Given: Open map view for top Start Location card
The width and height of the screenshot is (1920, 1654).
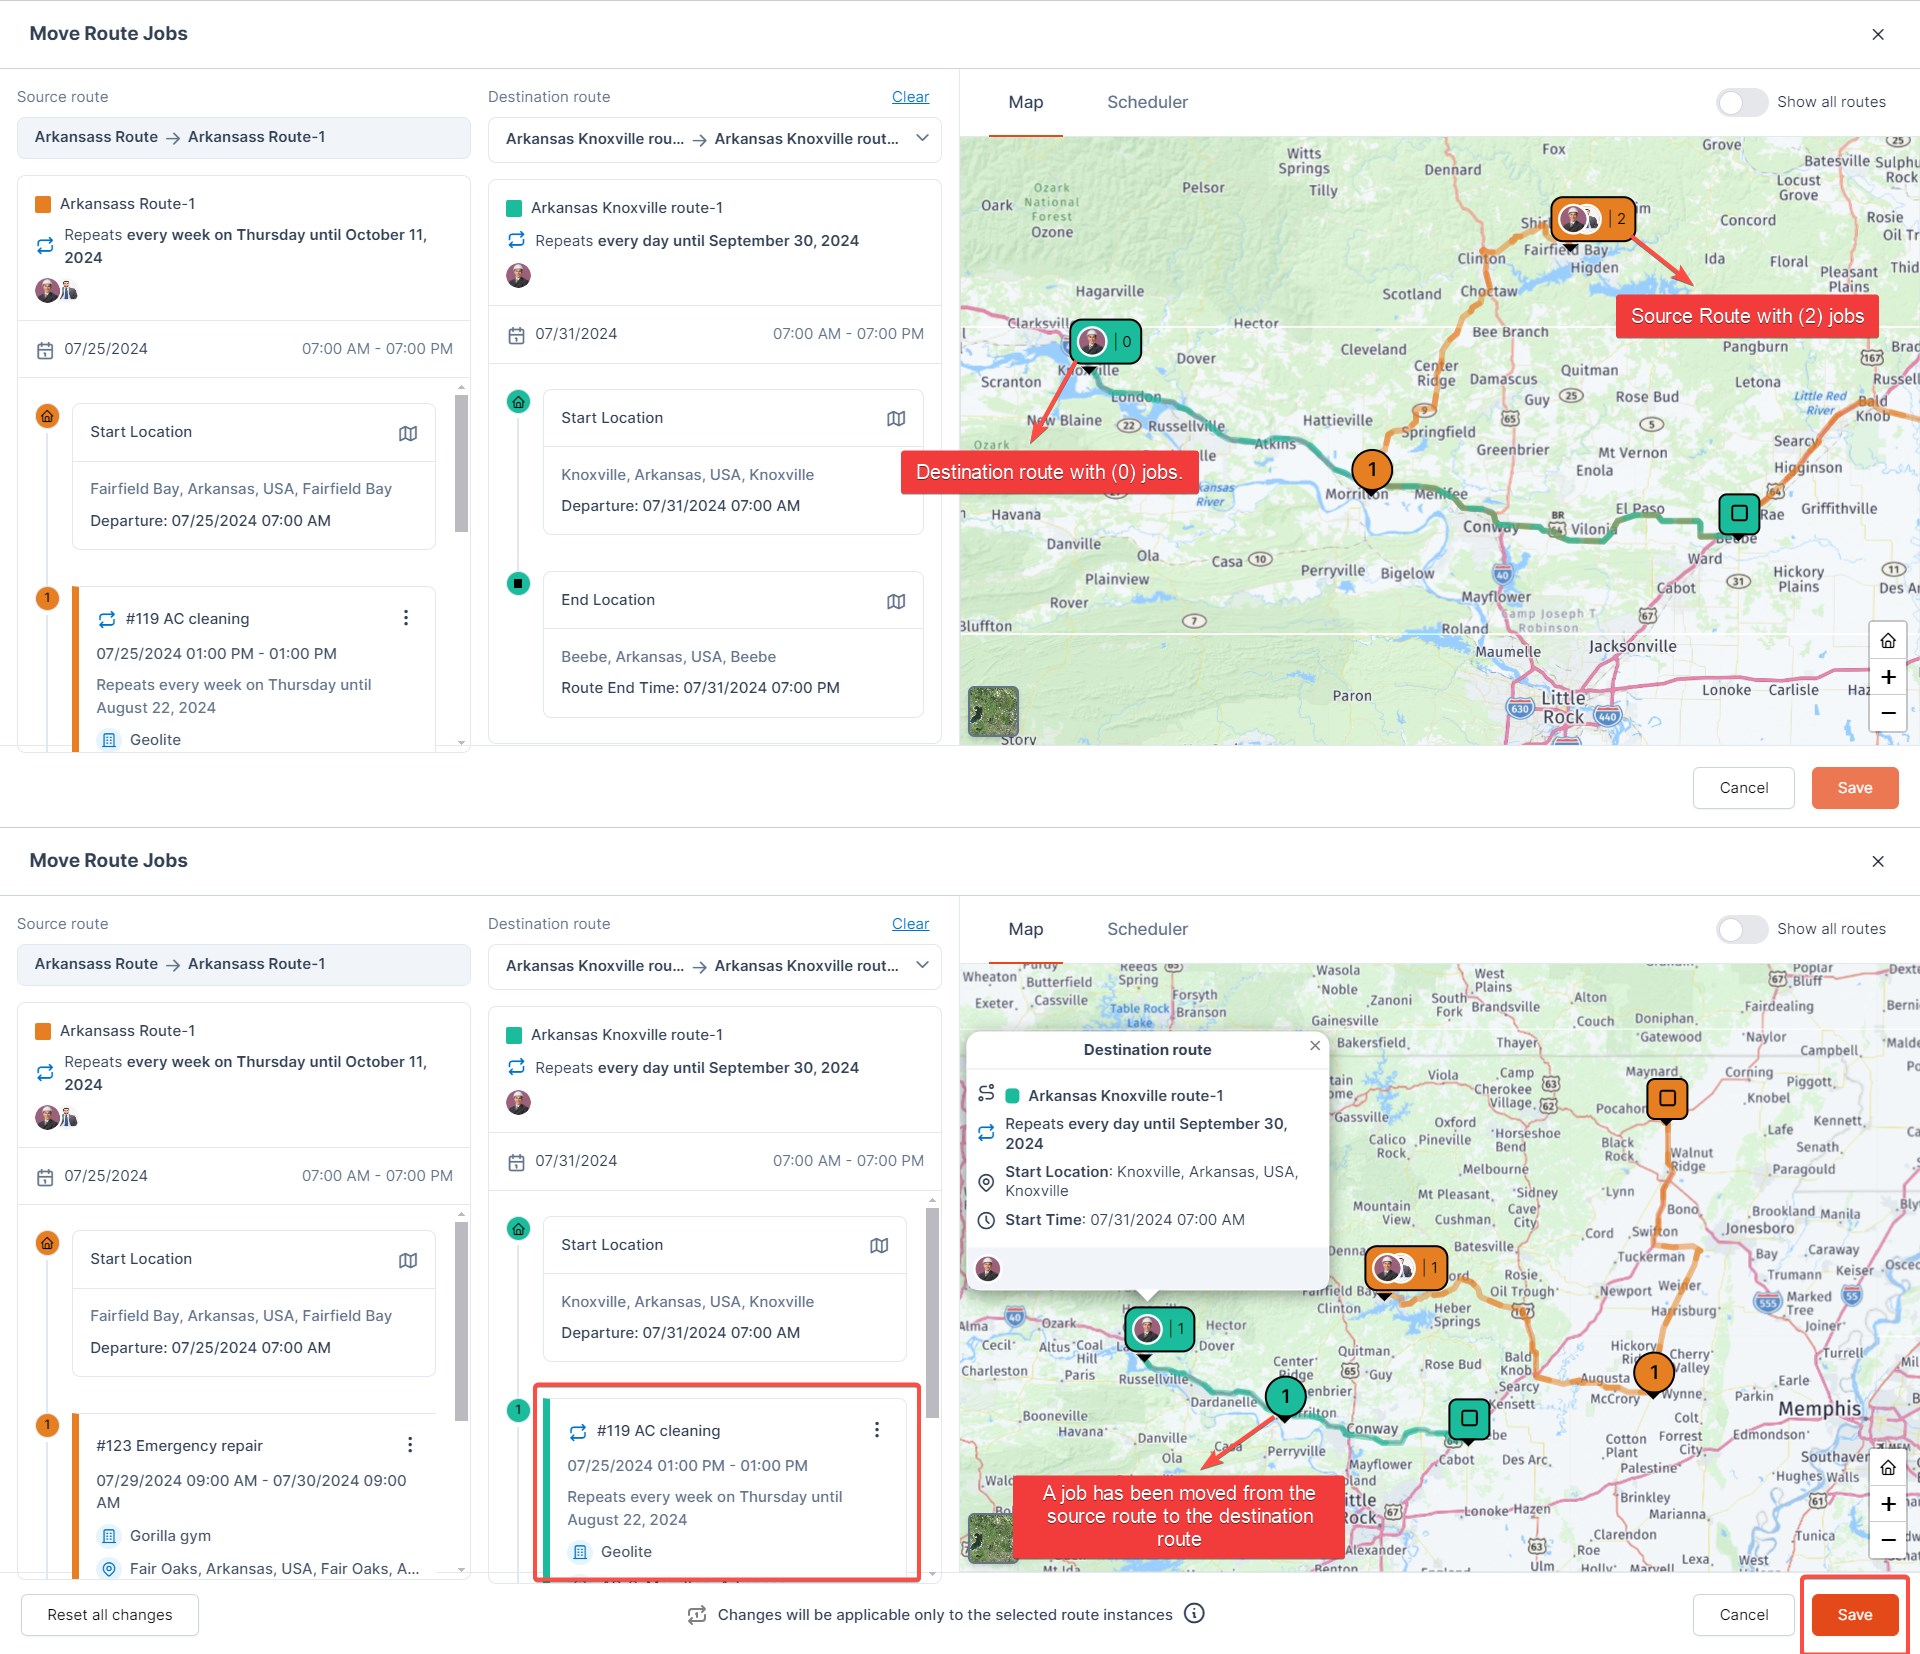Looking at the screenshot, I should pos(408,433).
